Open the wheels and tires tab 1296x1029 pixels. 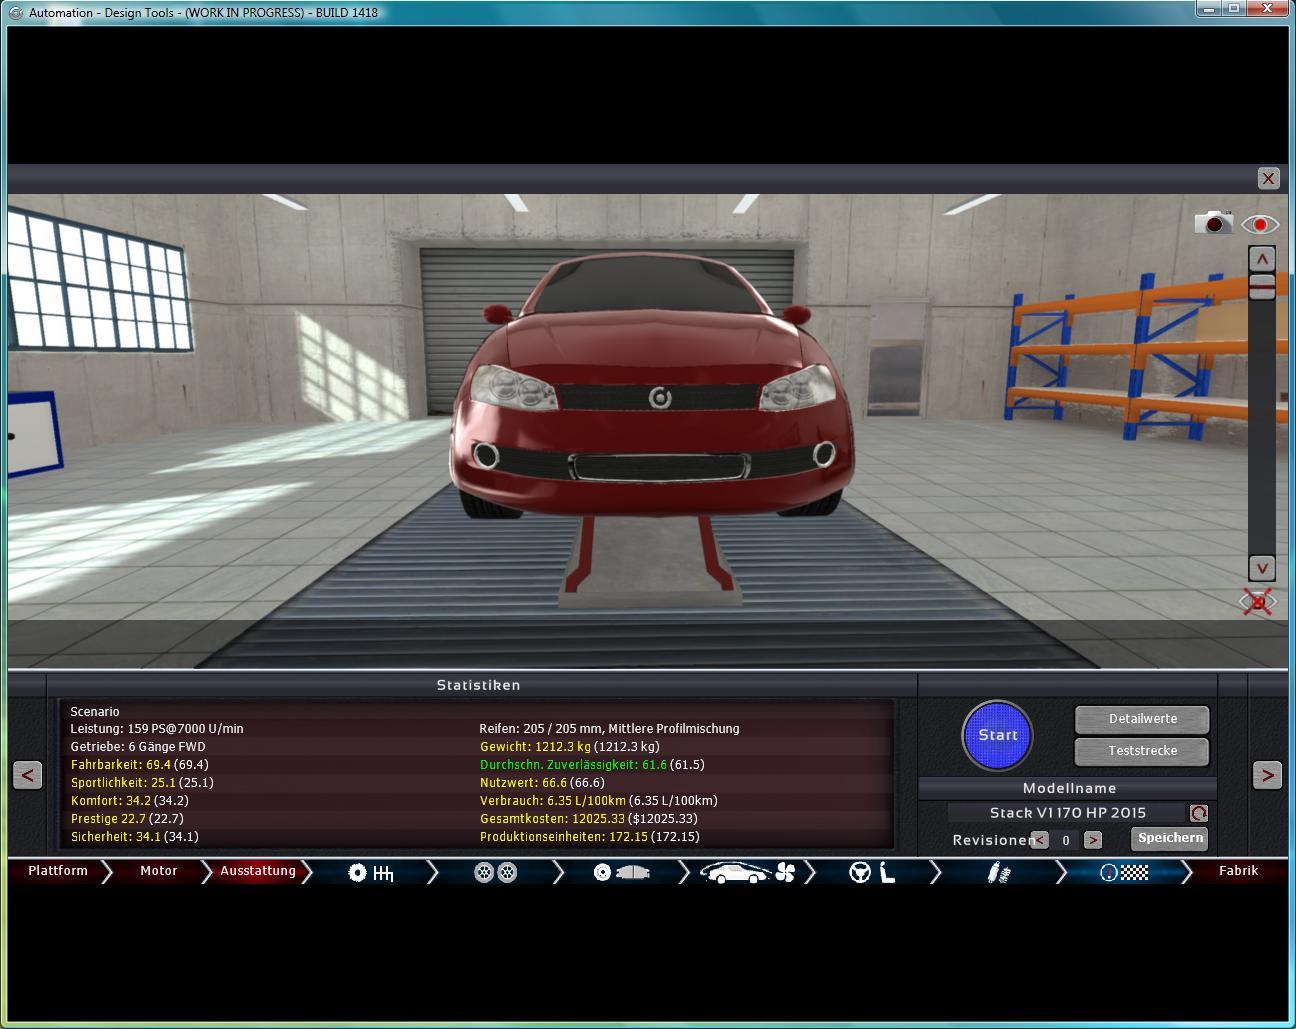pos(495,873)
